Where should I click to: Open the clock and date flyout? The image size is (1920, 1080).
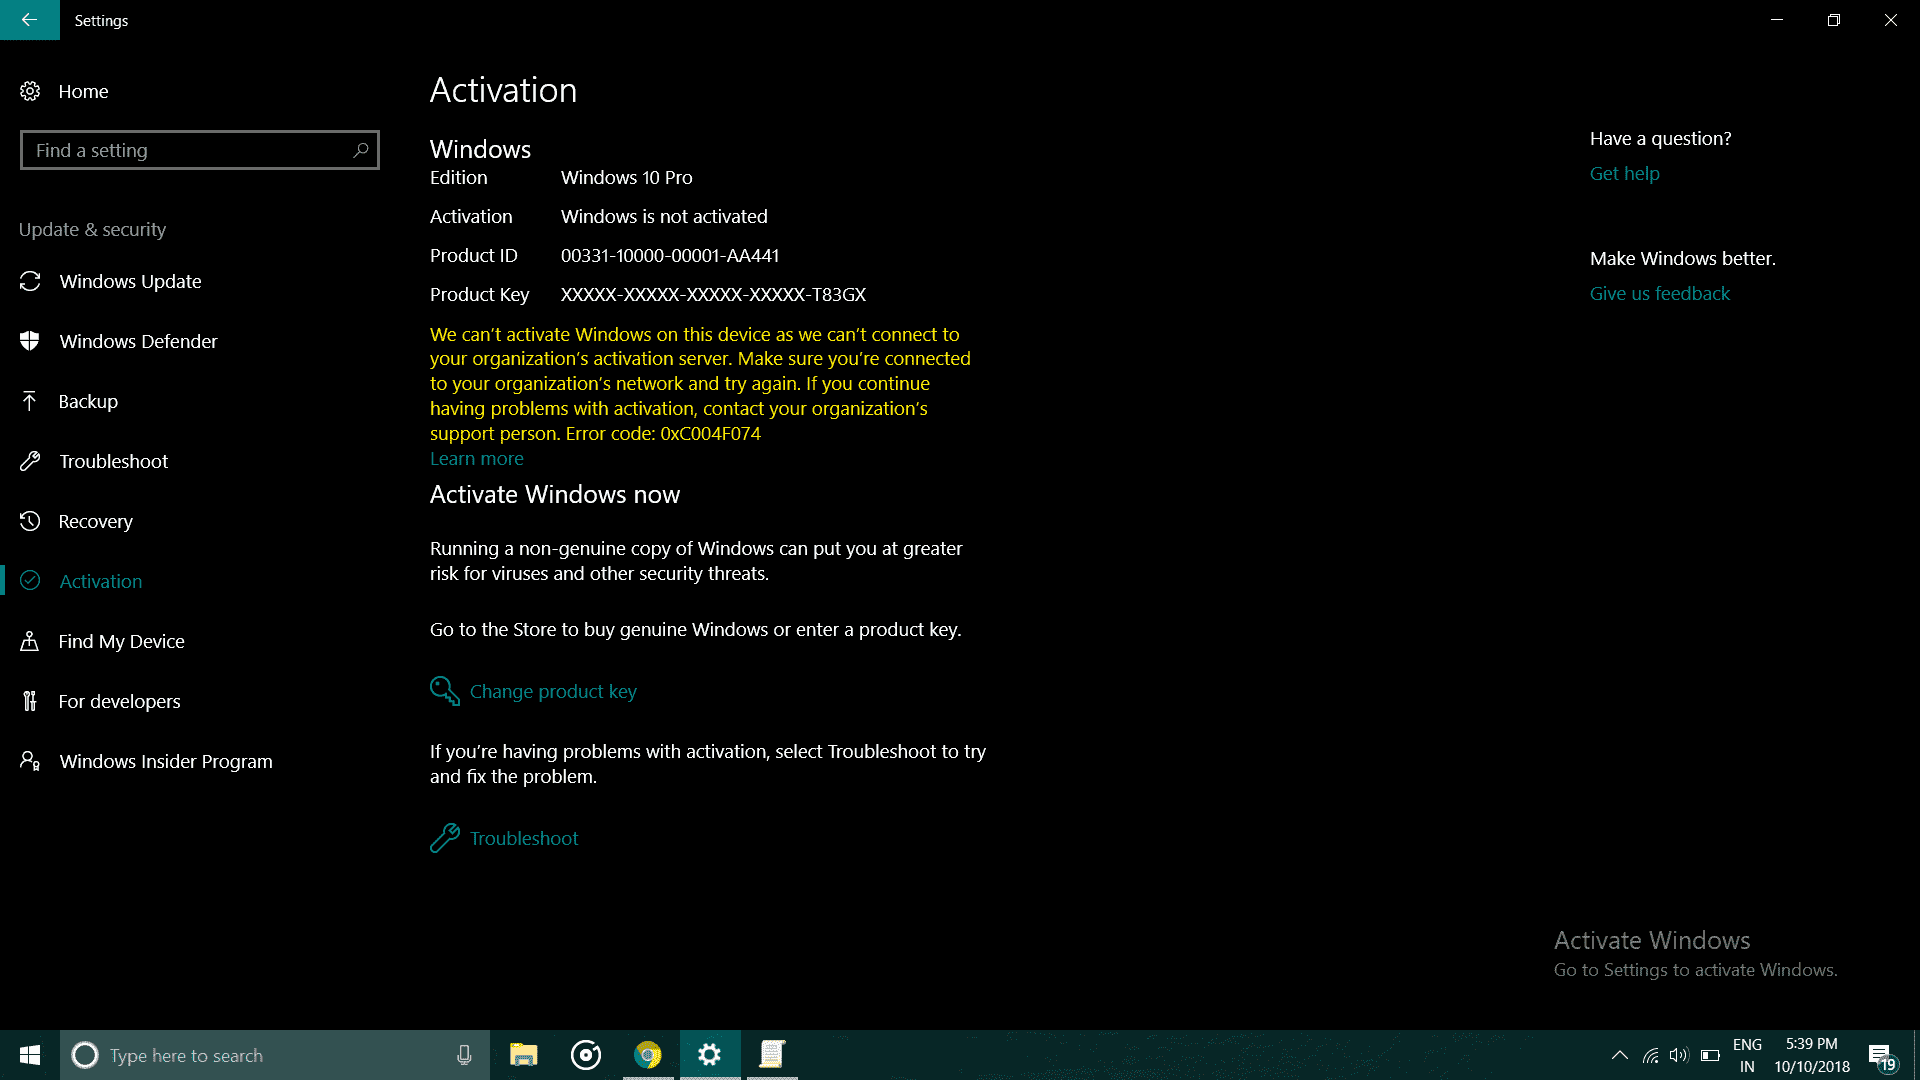pyautogui.click(x=1812, y=1055)
